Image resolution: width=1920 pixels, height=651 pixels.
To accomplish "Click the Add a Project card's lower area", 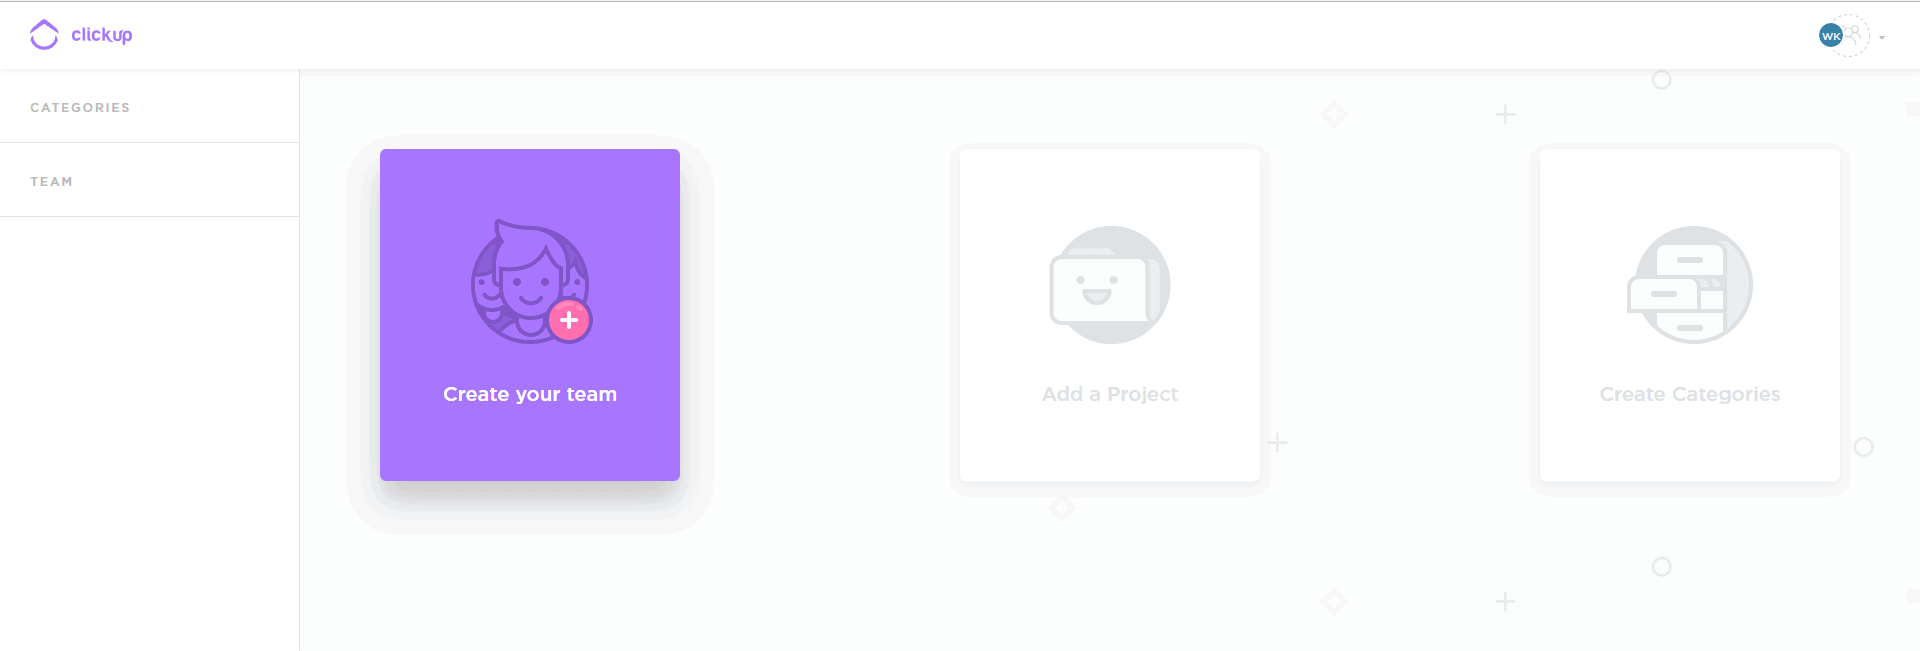I will tap(1110, 445).
